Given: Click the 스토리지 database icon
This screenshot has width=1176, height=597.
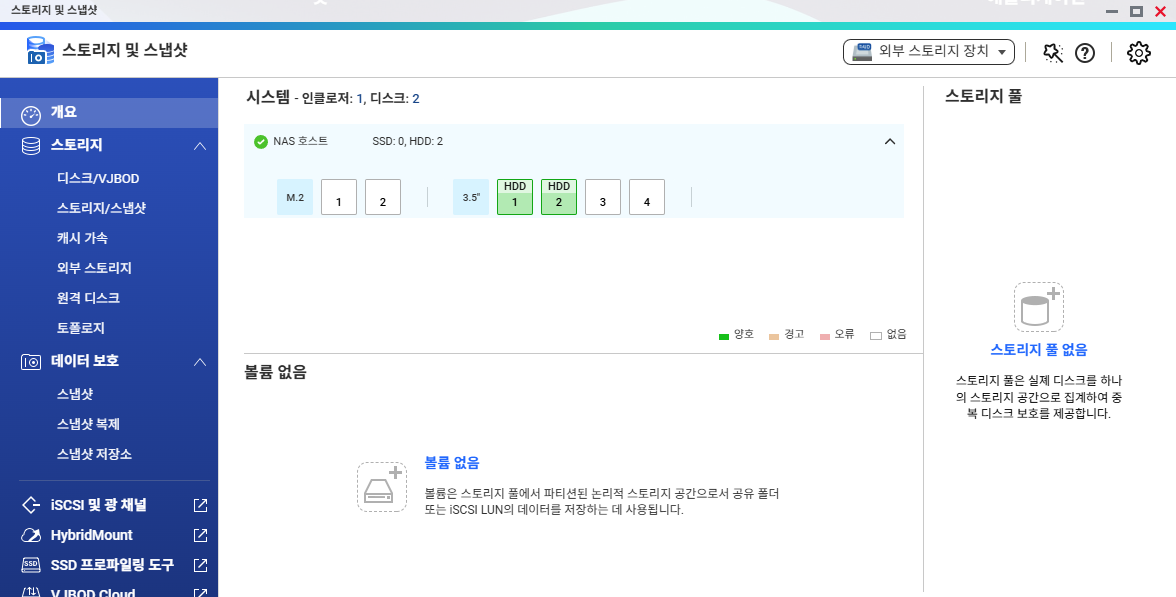Looking at the screenshot, I should 31,146.
